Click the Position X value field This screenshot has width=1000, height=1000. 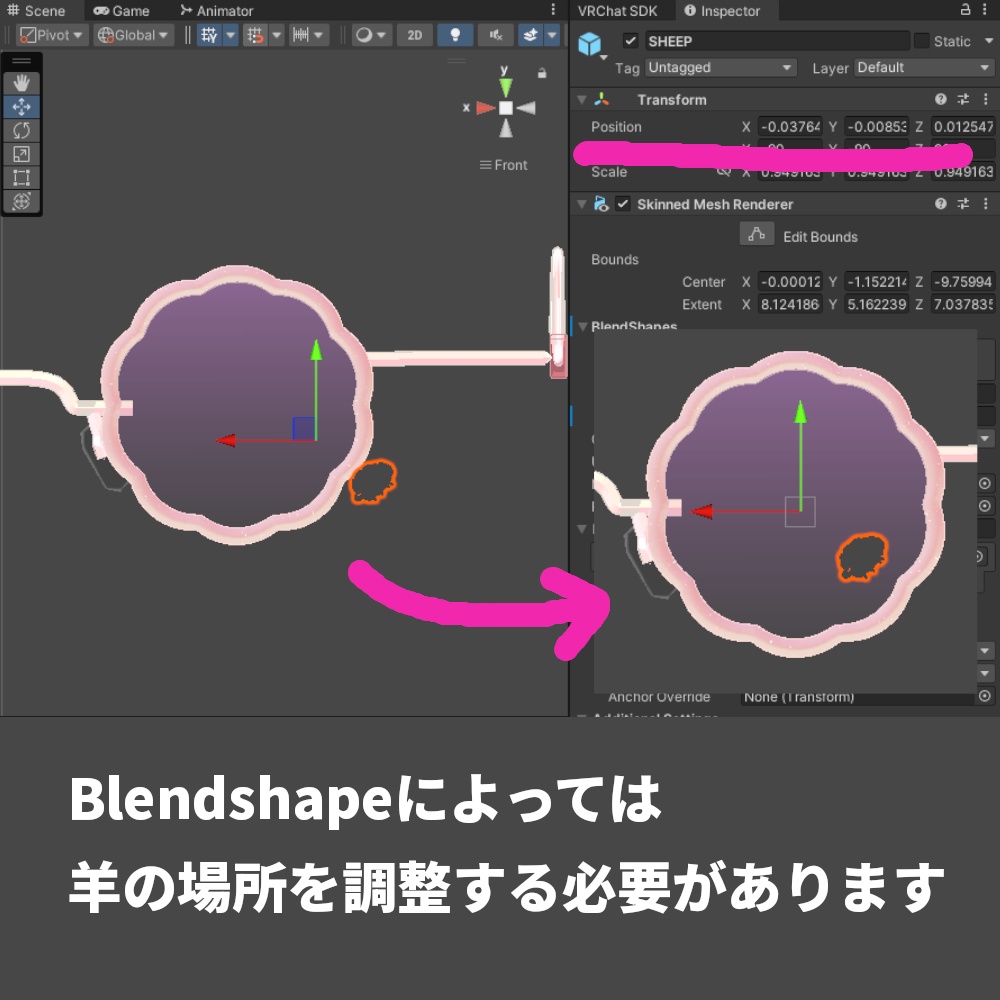click(790, 126)
